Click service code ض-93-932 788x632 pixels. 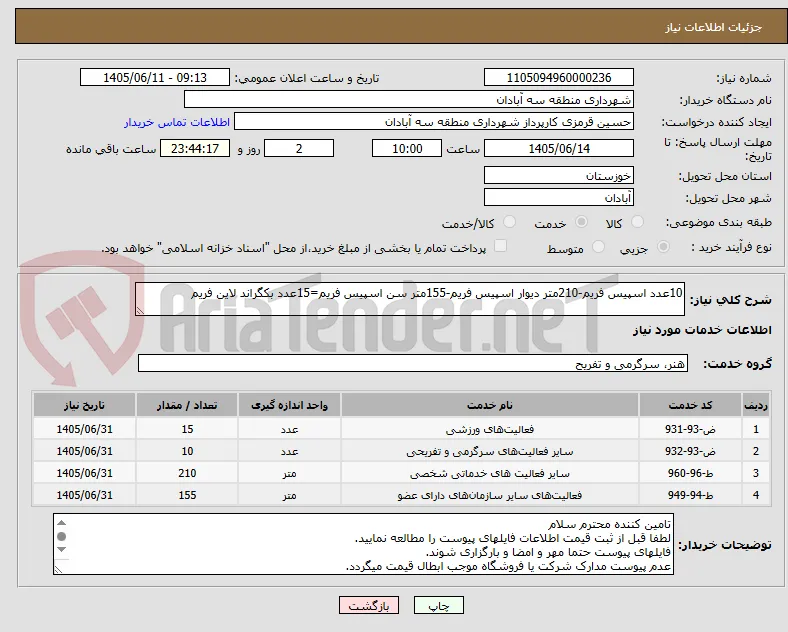(x=690, y=451)
